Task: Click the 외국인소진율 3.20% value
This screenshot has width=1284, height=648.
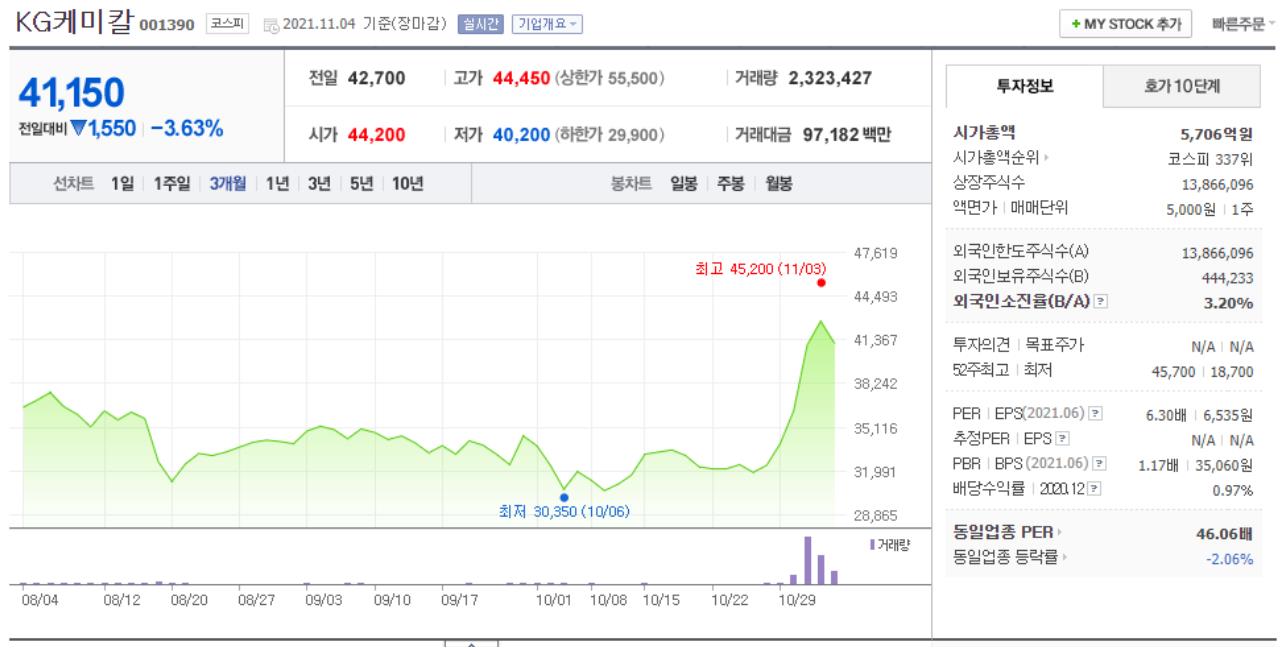Action: point(1228,302)
